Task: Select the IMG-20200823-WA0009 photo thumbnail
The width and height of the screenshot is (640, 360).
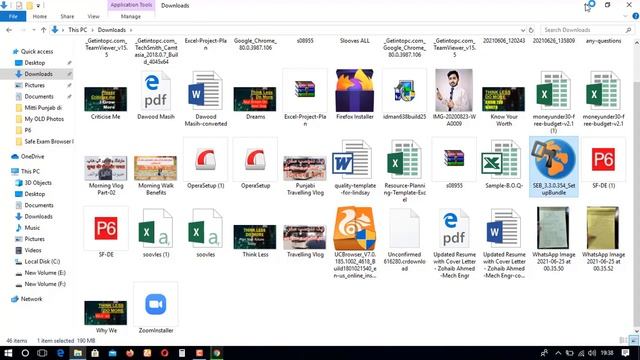Action: (x=454, y=91)
